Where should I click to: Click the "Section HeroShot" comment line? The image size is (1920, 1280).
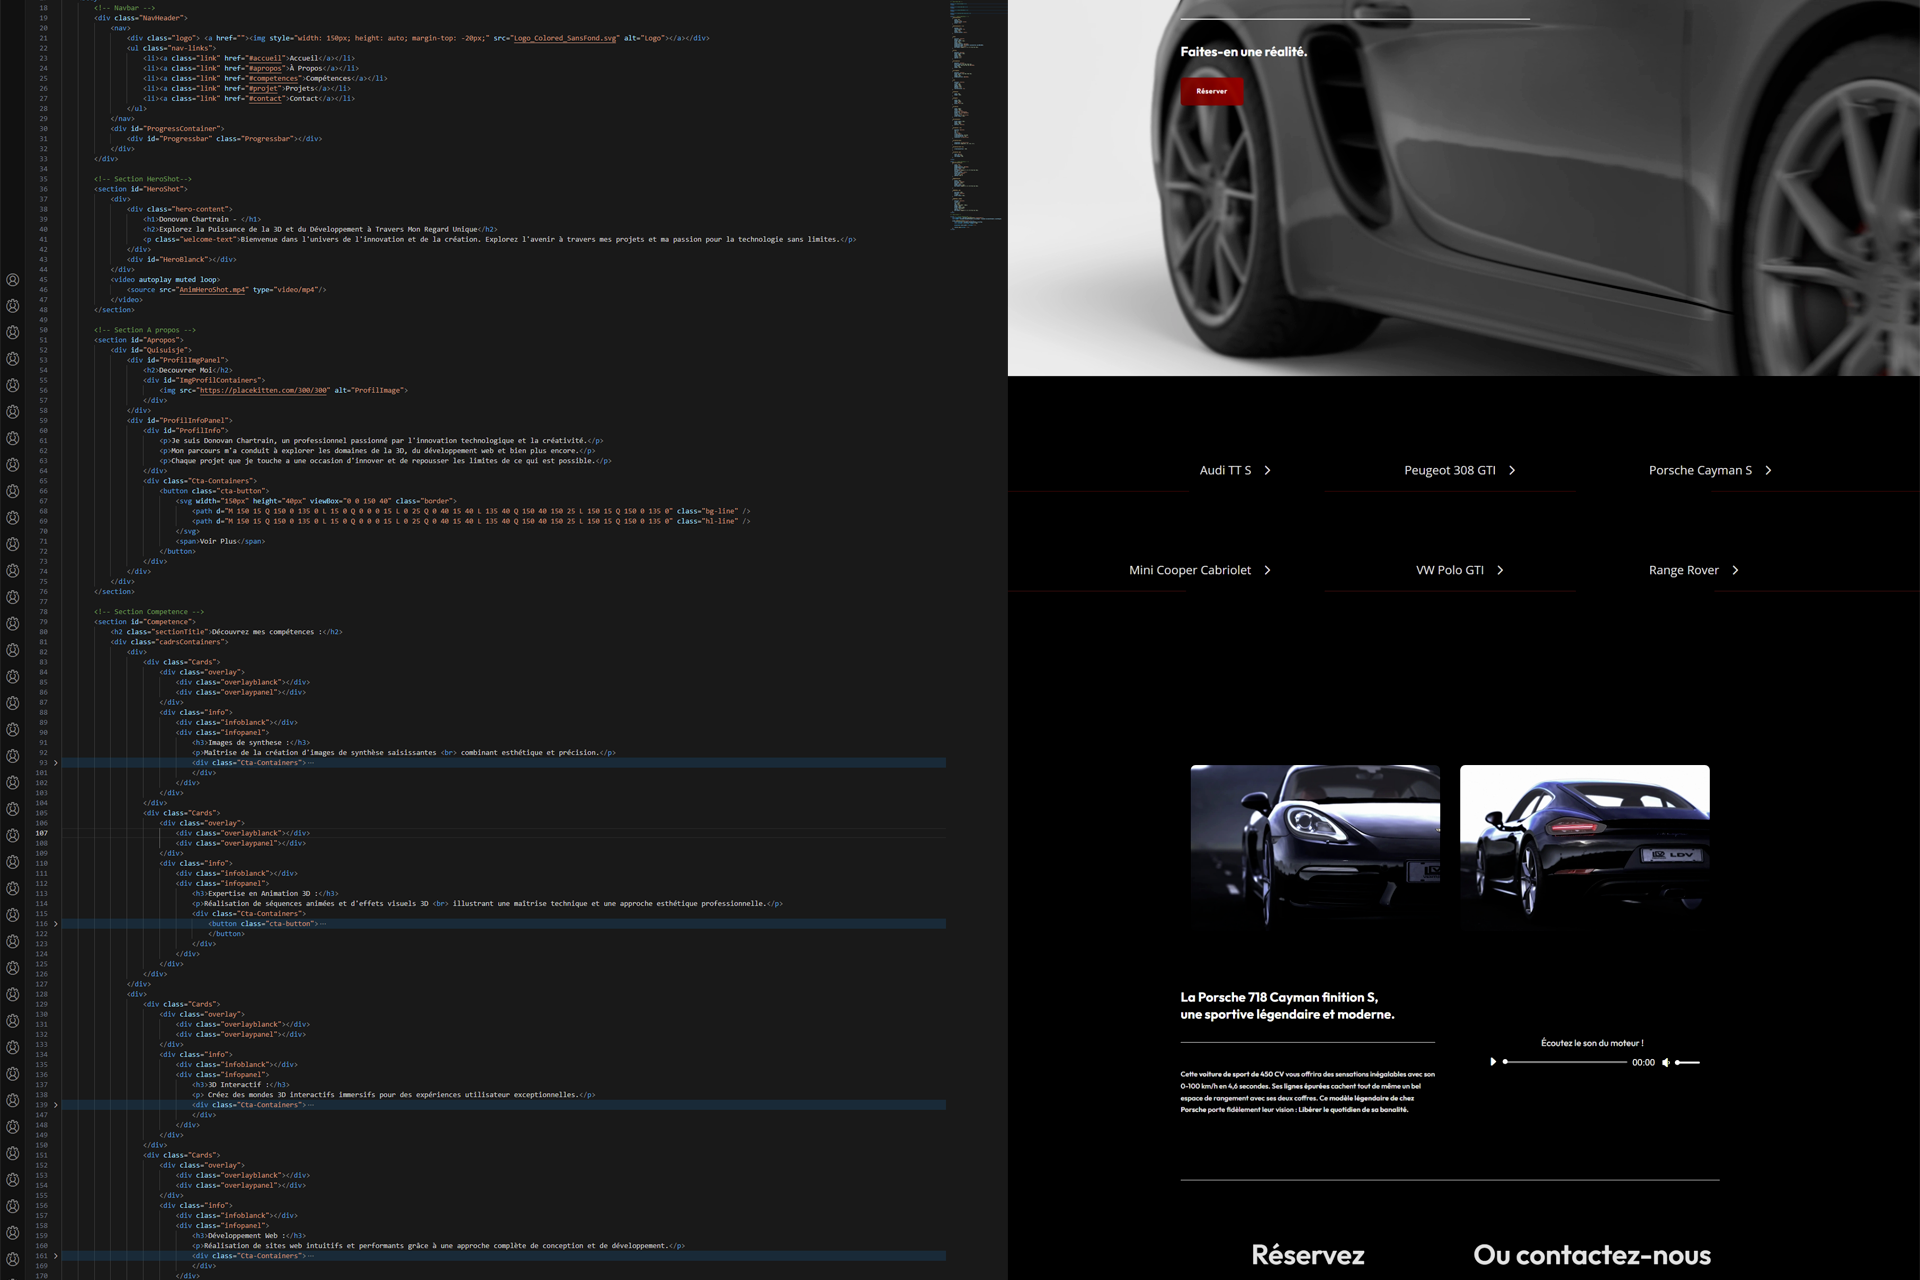(143, 179)
